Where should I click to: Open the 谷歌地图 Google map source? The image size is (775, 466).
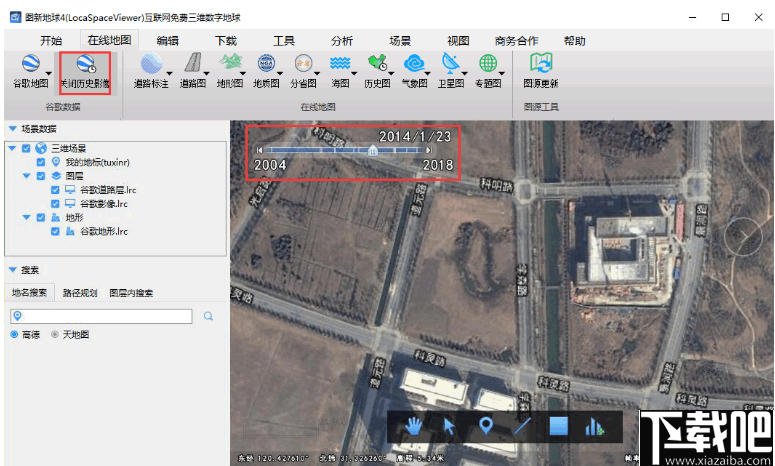[x=31, y=72]
